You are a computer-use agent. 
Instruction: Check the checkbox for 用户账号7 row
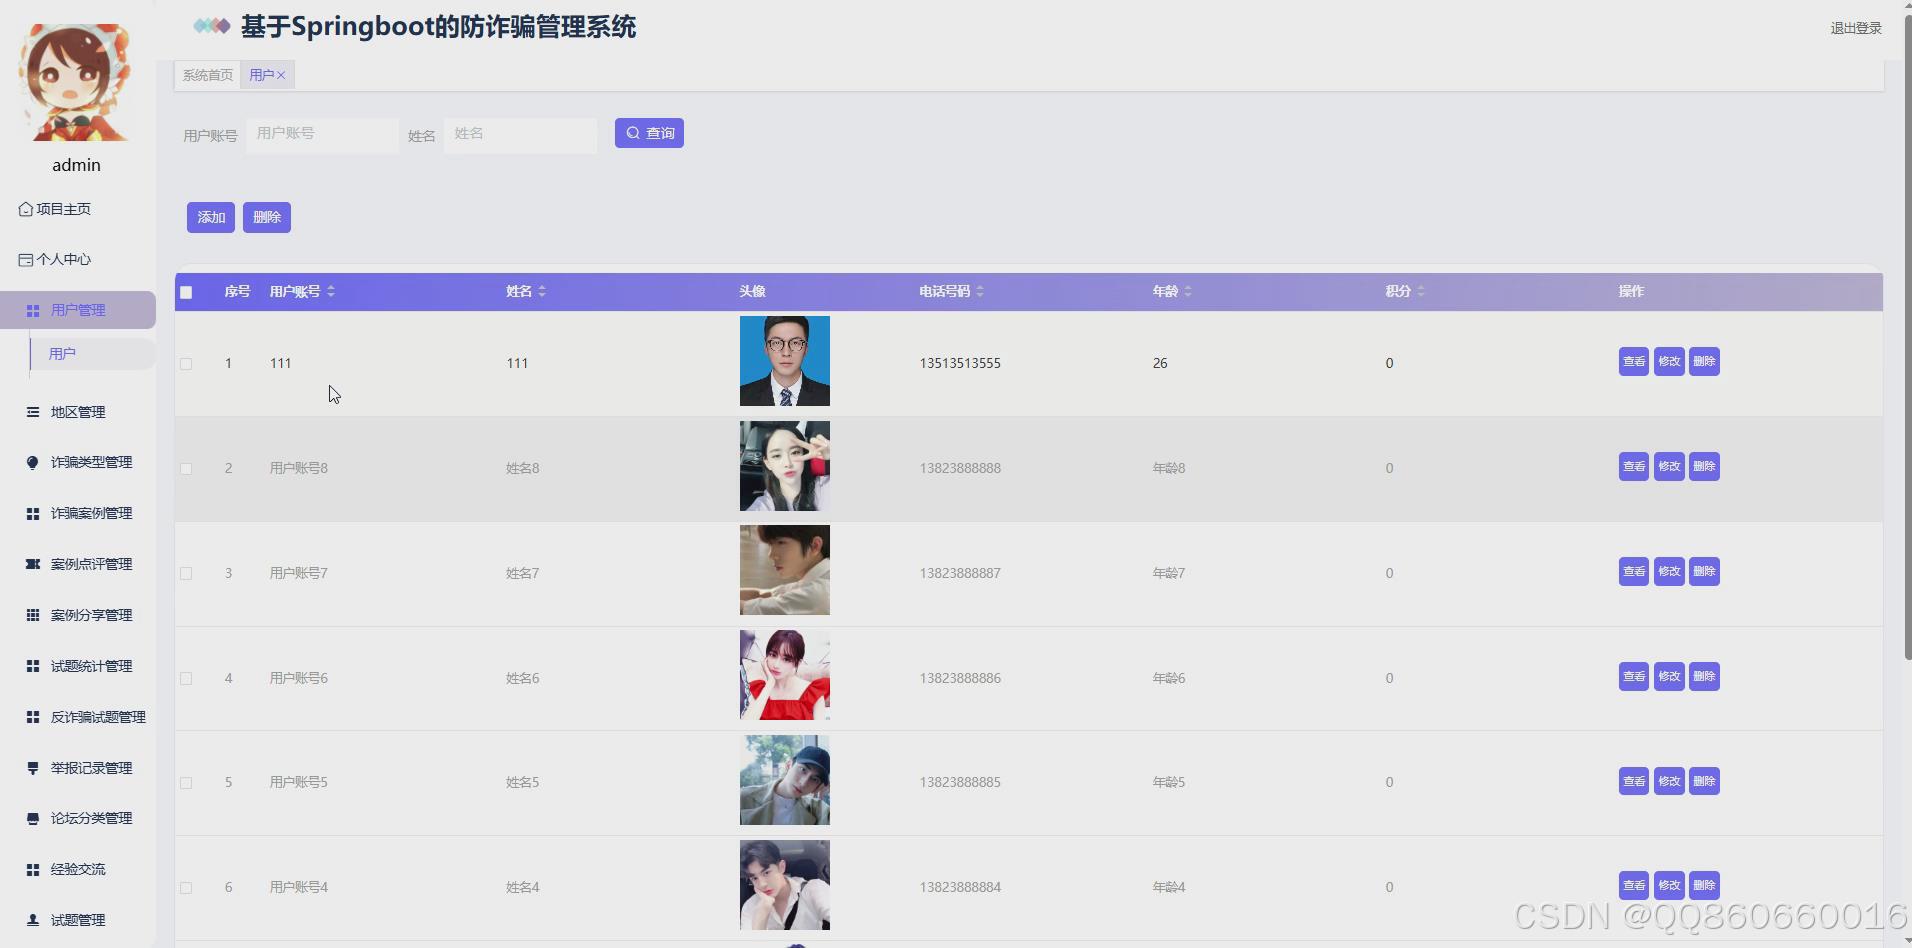186,574
